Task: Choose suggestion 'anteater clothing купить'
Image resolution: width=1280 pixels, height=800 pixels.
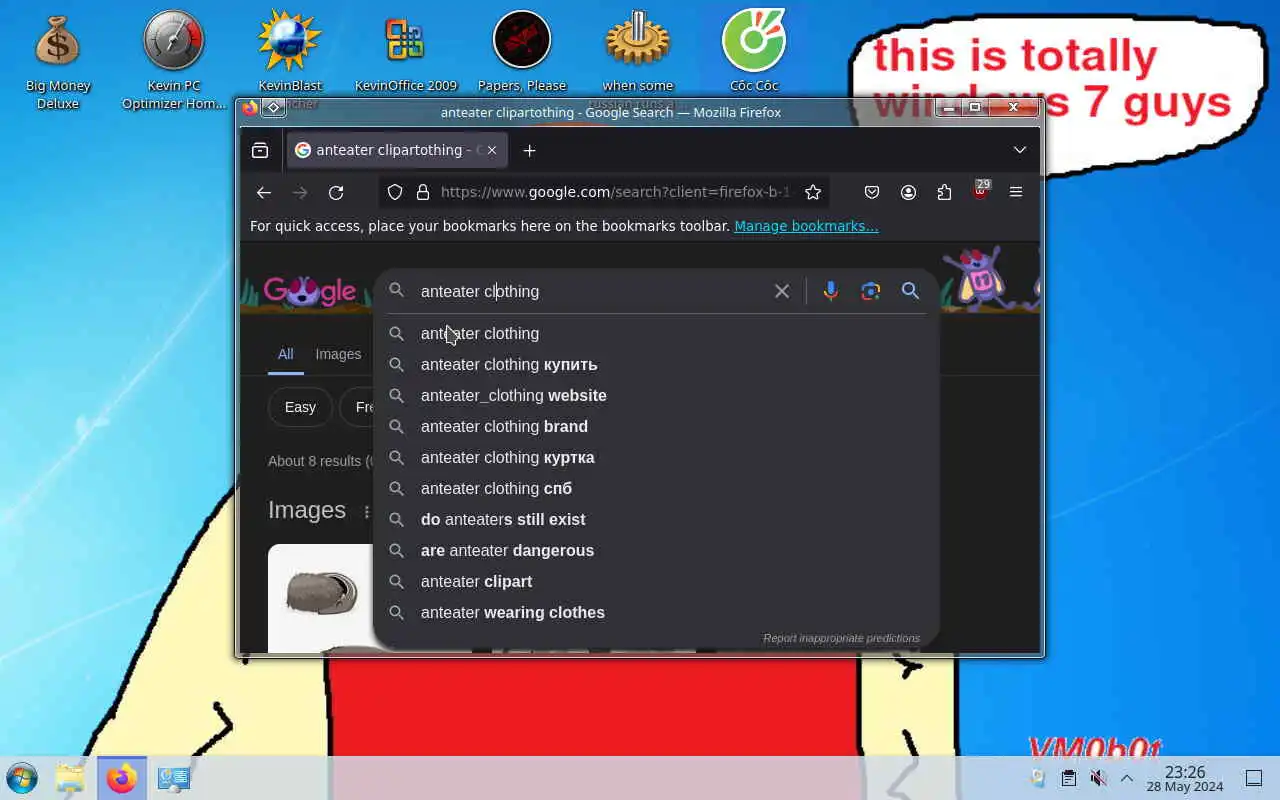Action: pos(656,364)
